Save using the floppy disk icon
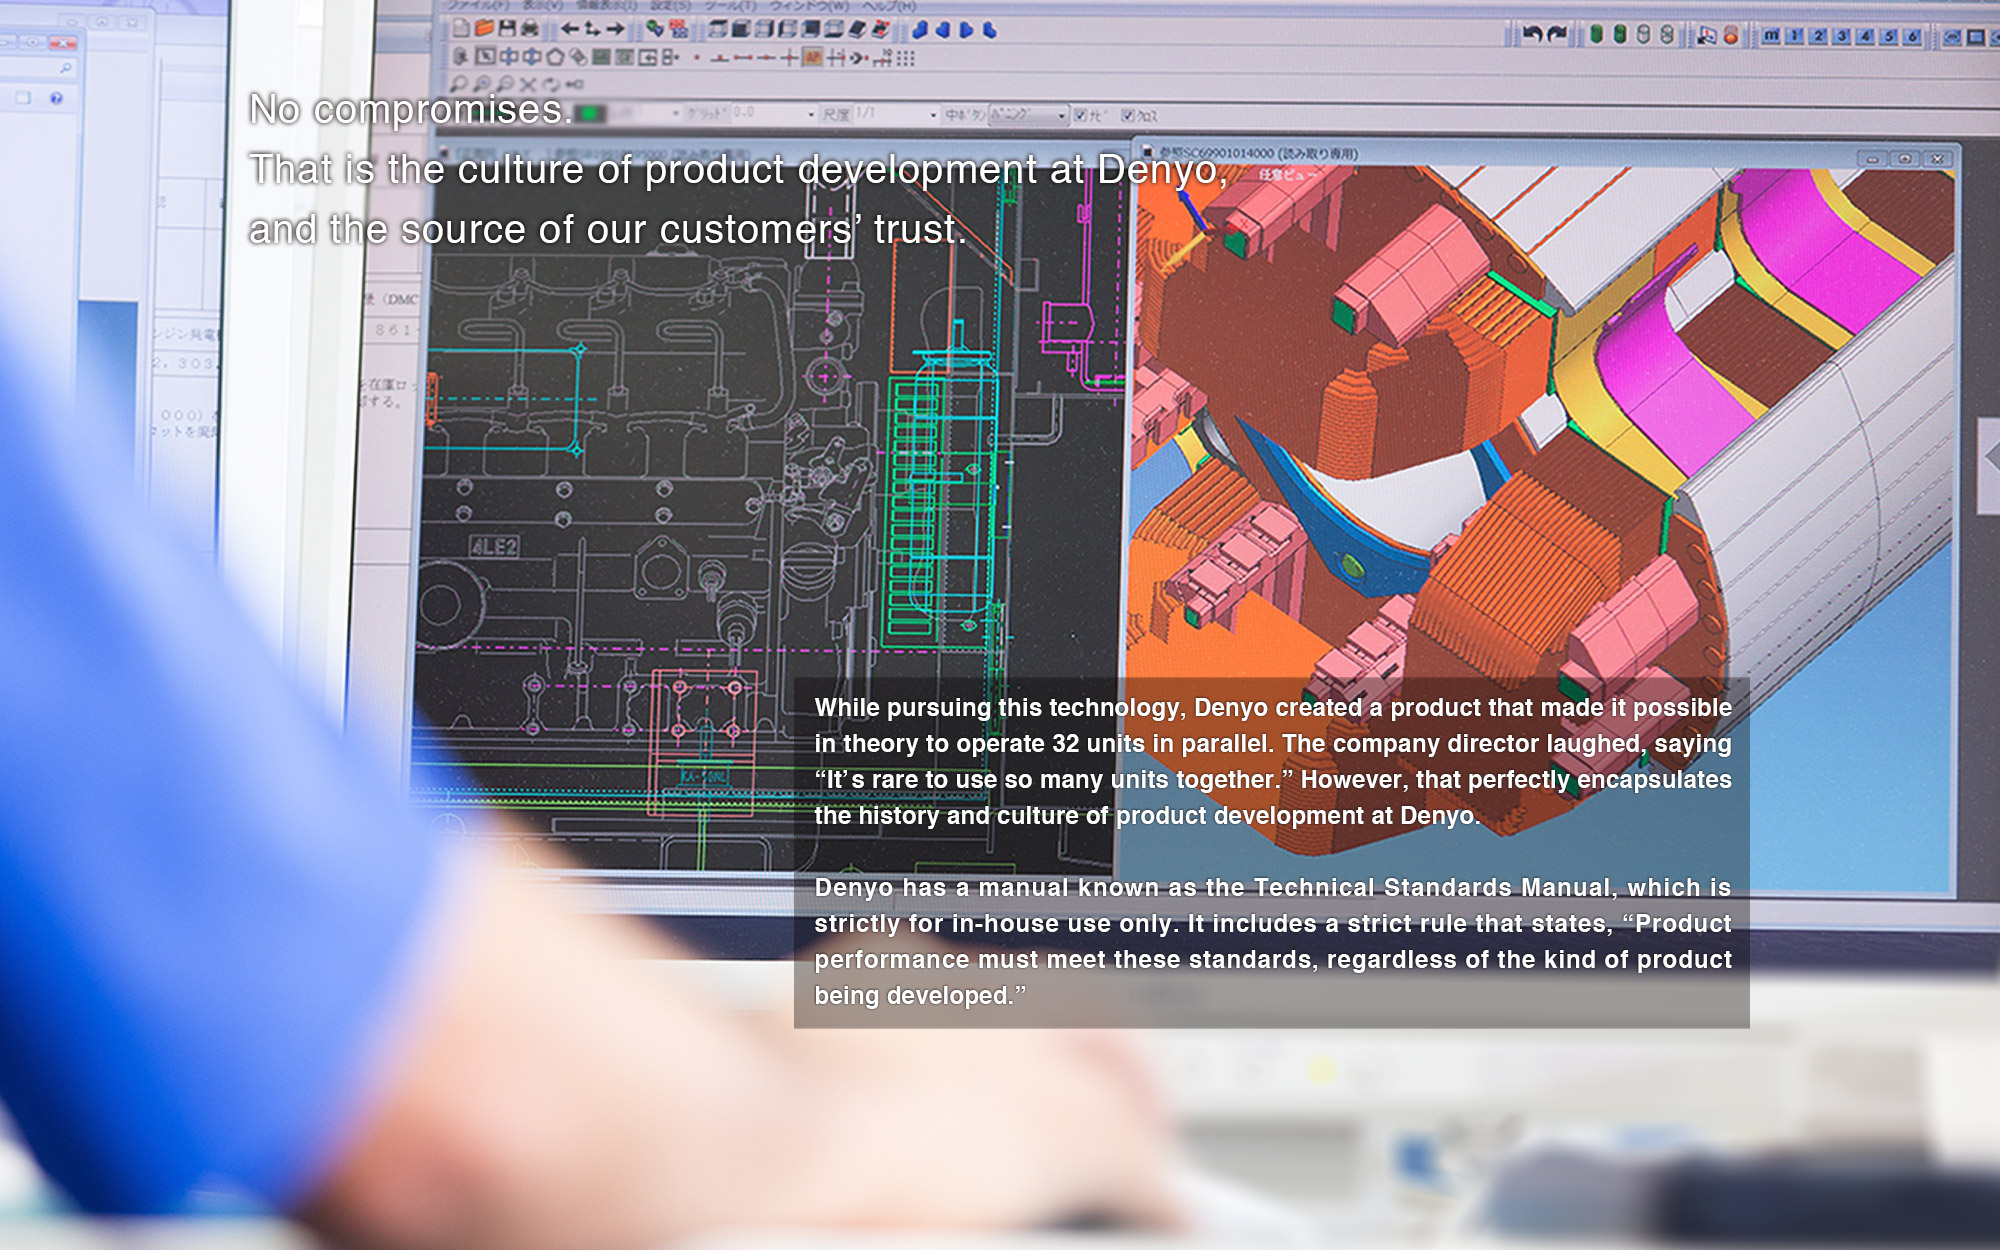2000x1250 pixels. tap(507, 28)
